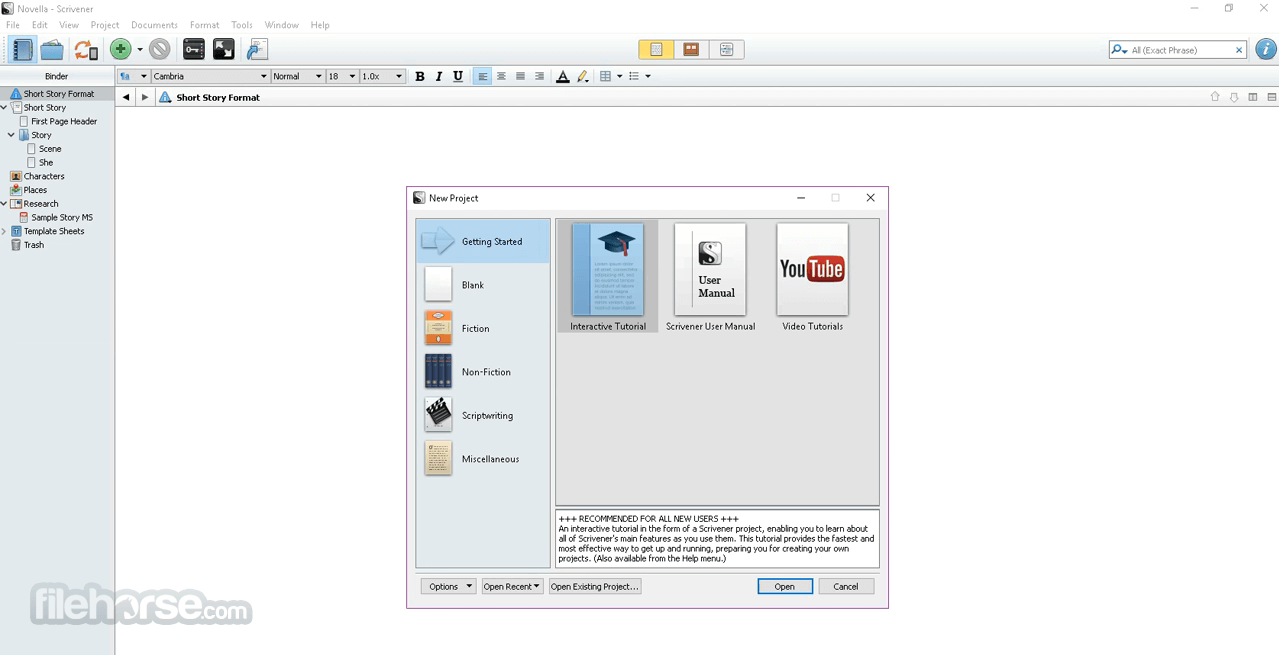Collapse the Short Story folder in Binder
Viewport: 1279px width, 655px height.
click(4, 107)
